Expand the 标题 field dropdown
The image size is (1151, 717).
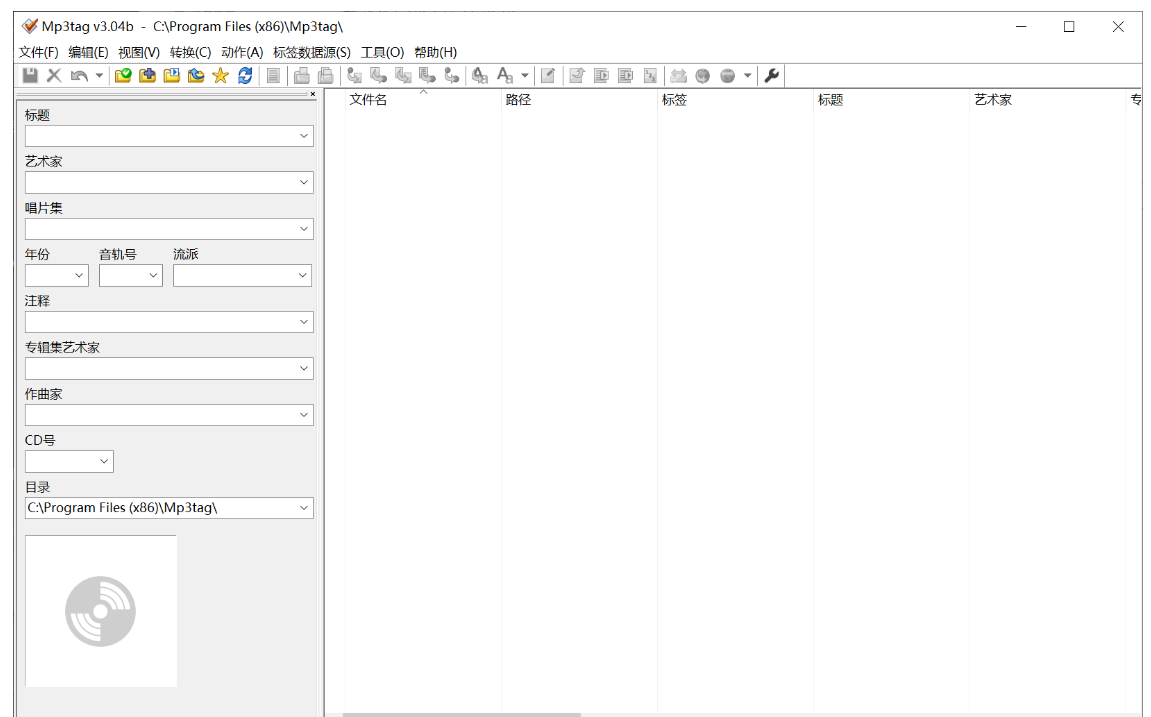point(304,137)
